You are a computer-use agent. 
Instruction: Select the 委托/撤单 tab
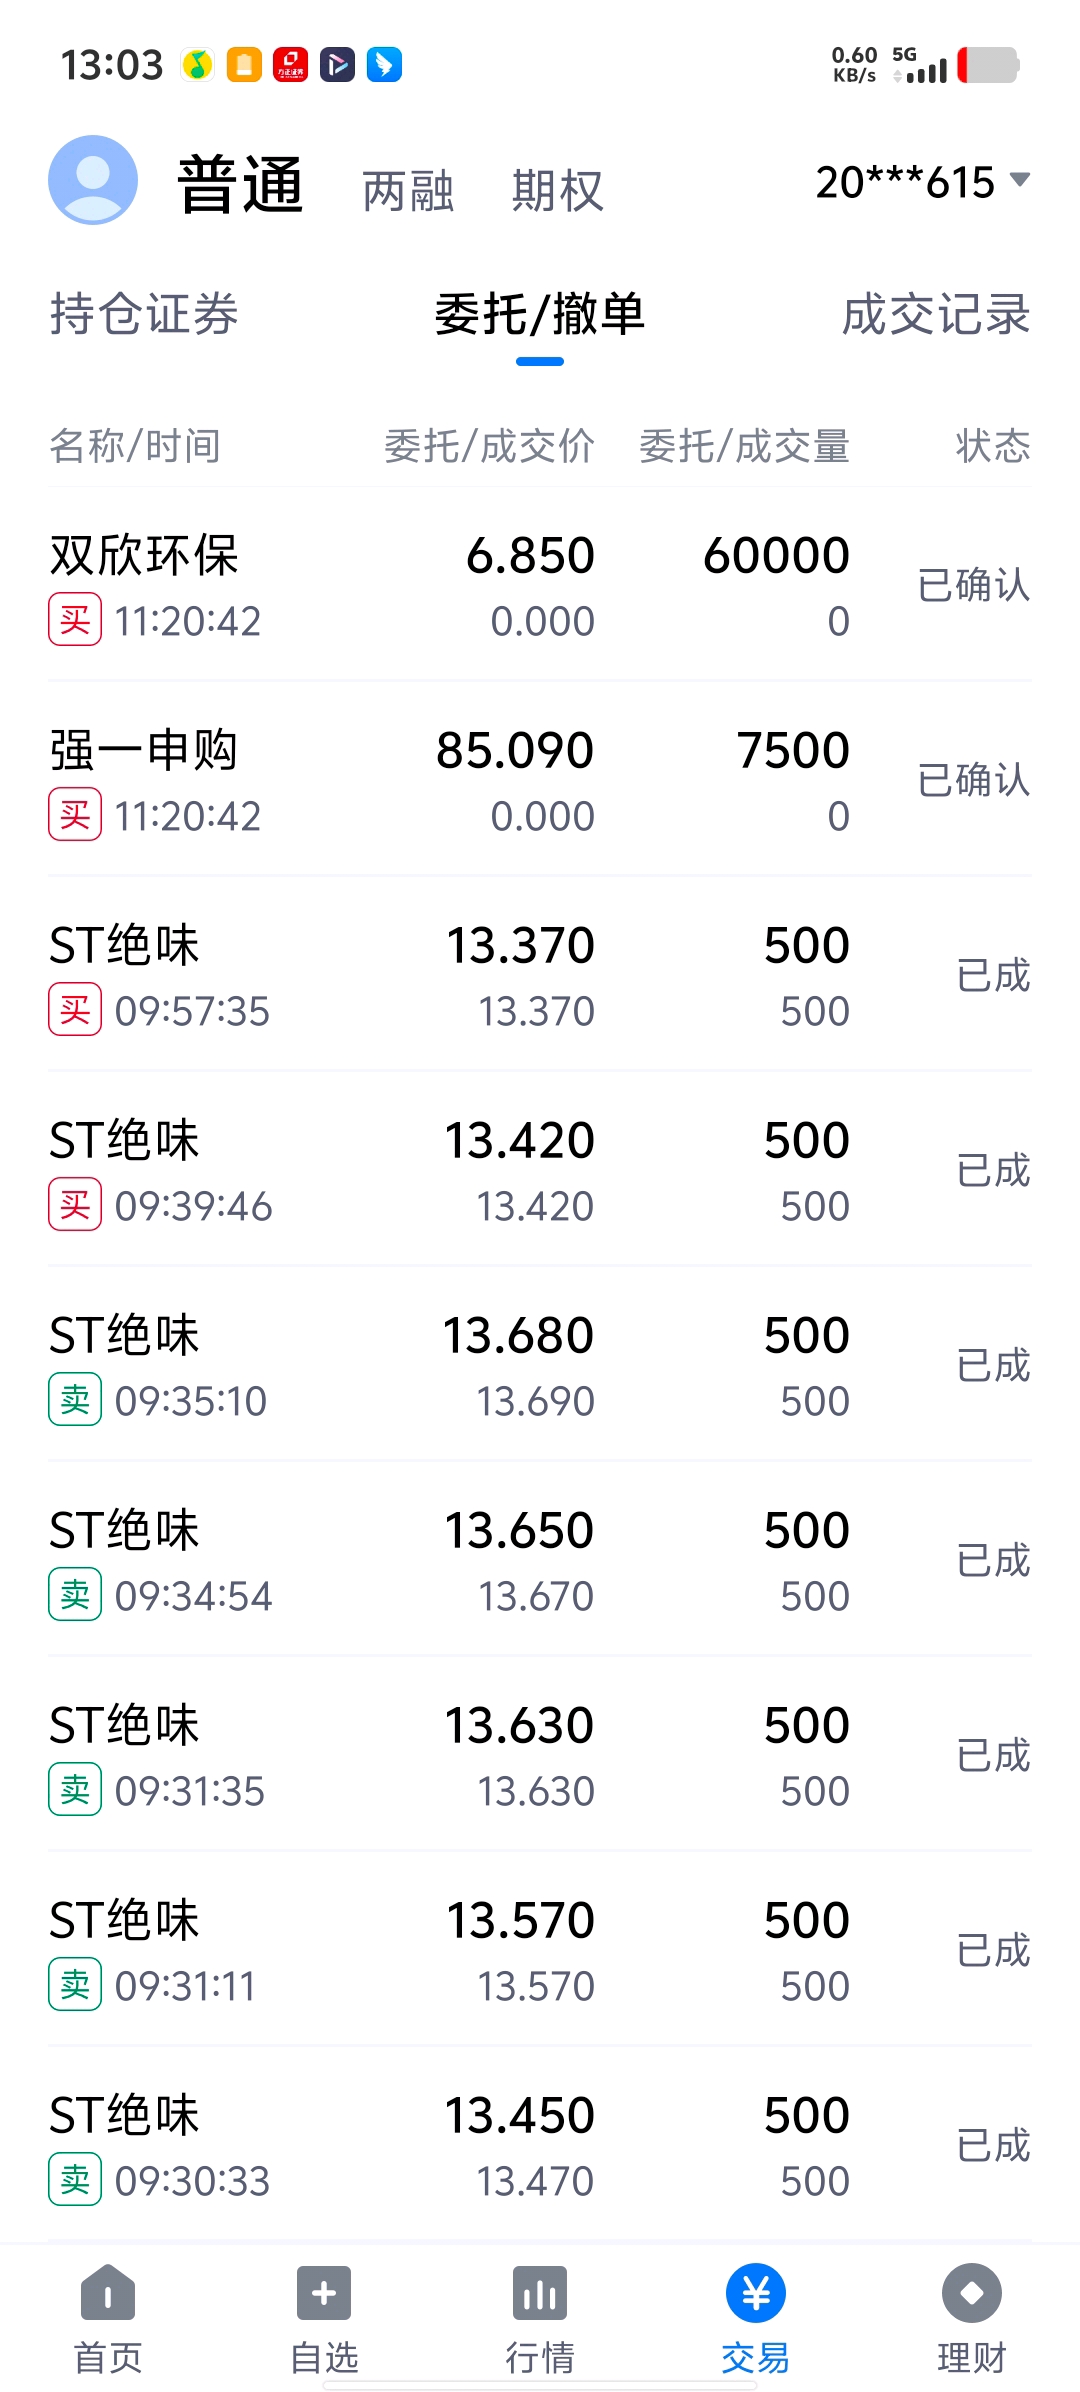tap(540, 314)
